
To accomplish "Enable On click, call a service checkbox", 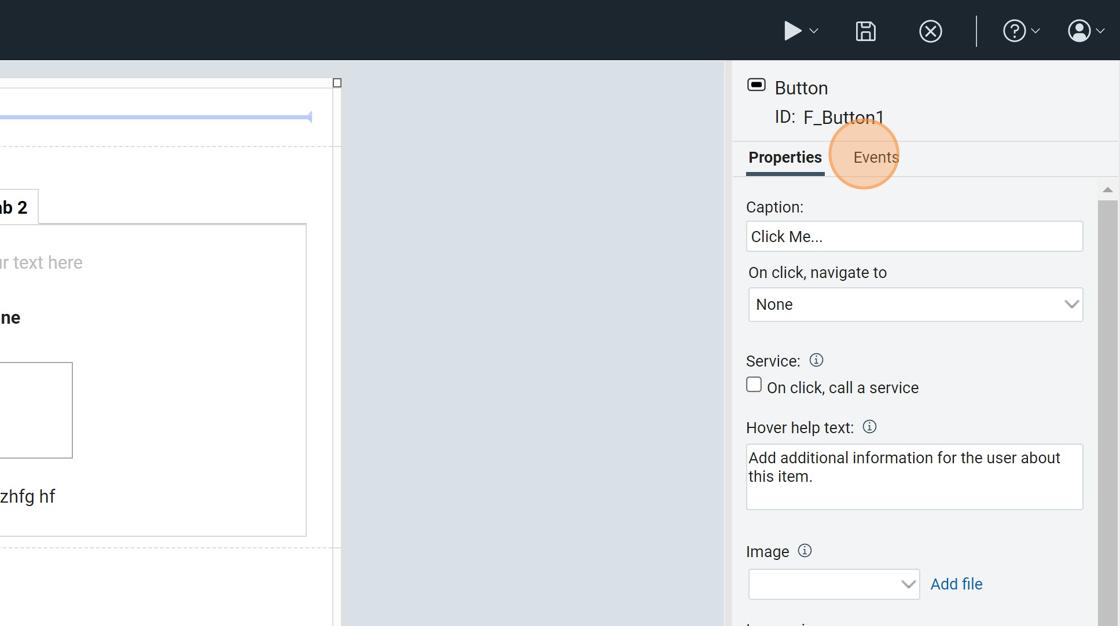I will [x=754, y=385].
